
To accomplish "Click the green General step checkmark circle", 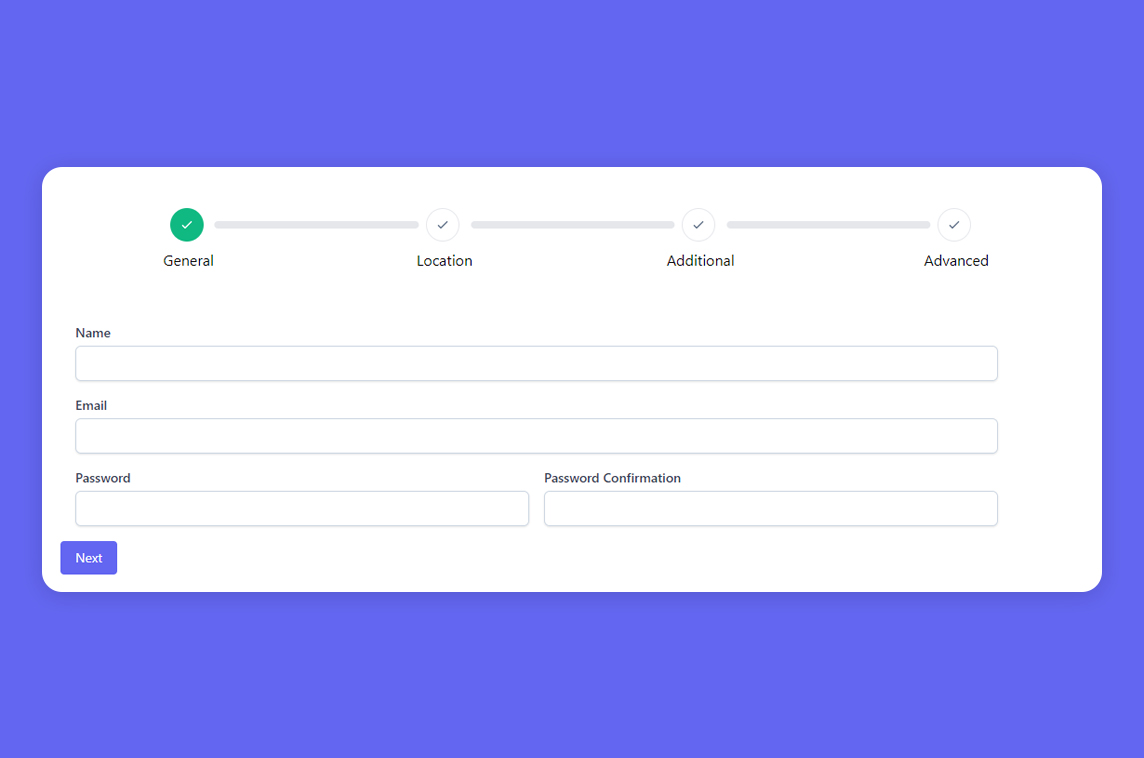I will click(187, 225).
